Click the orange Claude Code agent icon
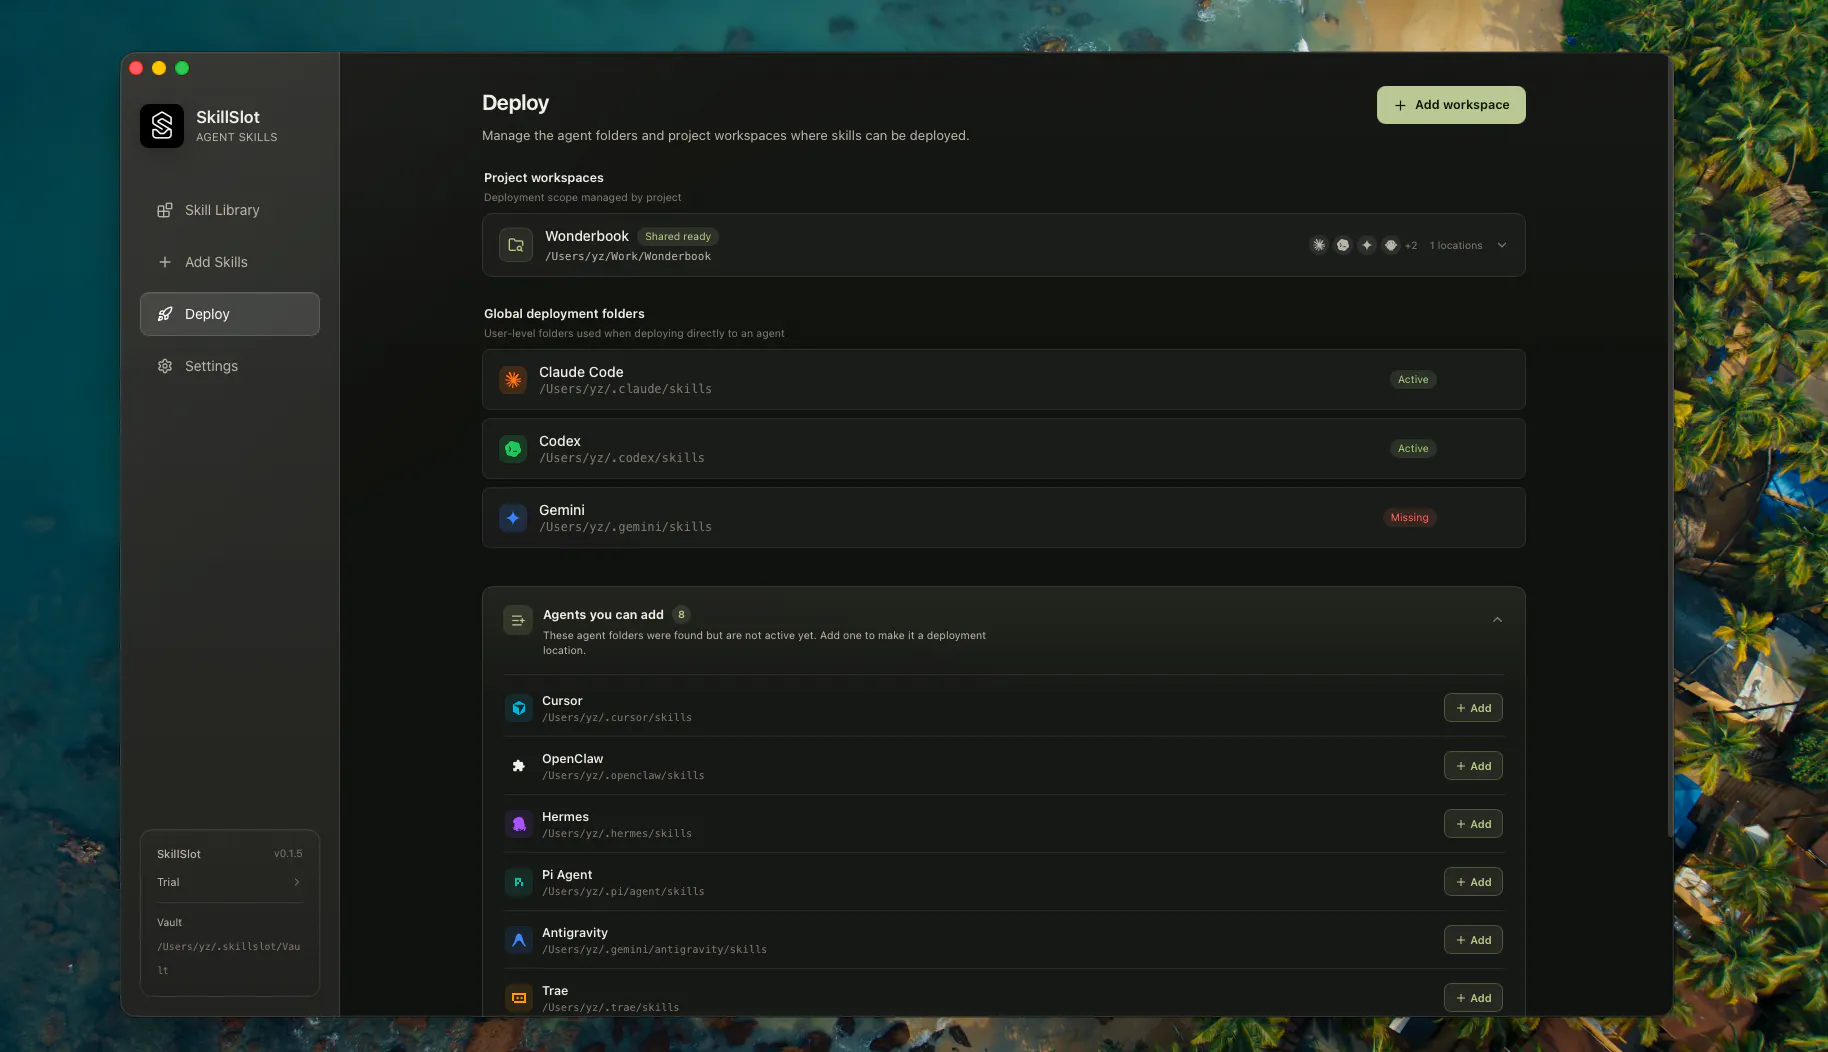Viewport: 1828px width, 1052px height. coord(513,380)
